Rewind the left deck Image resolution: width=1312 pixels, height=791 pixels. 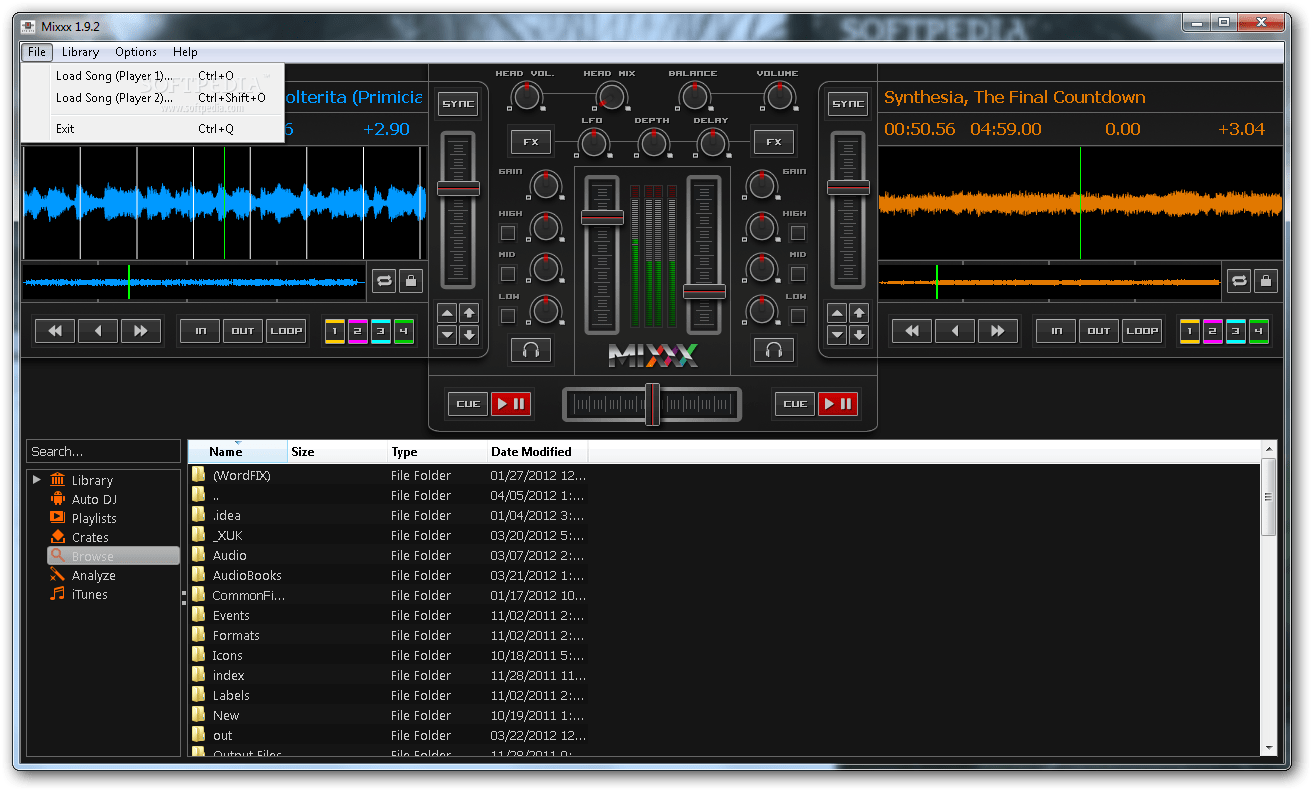(x=54, y=330)
